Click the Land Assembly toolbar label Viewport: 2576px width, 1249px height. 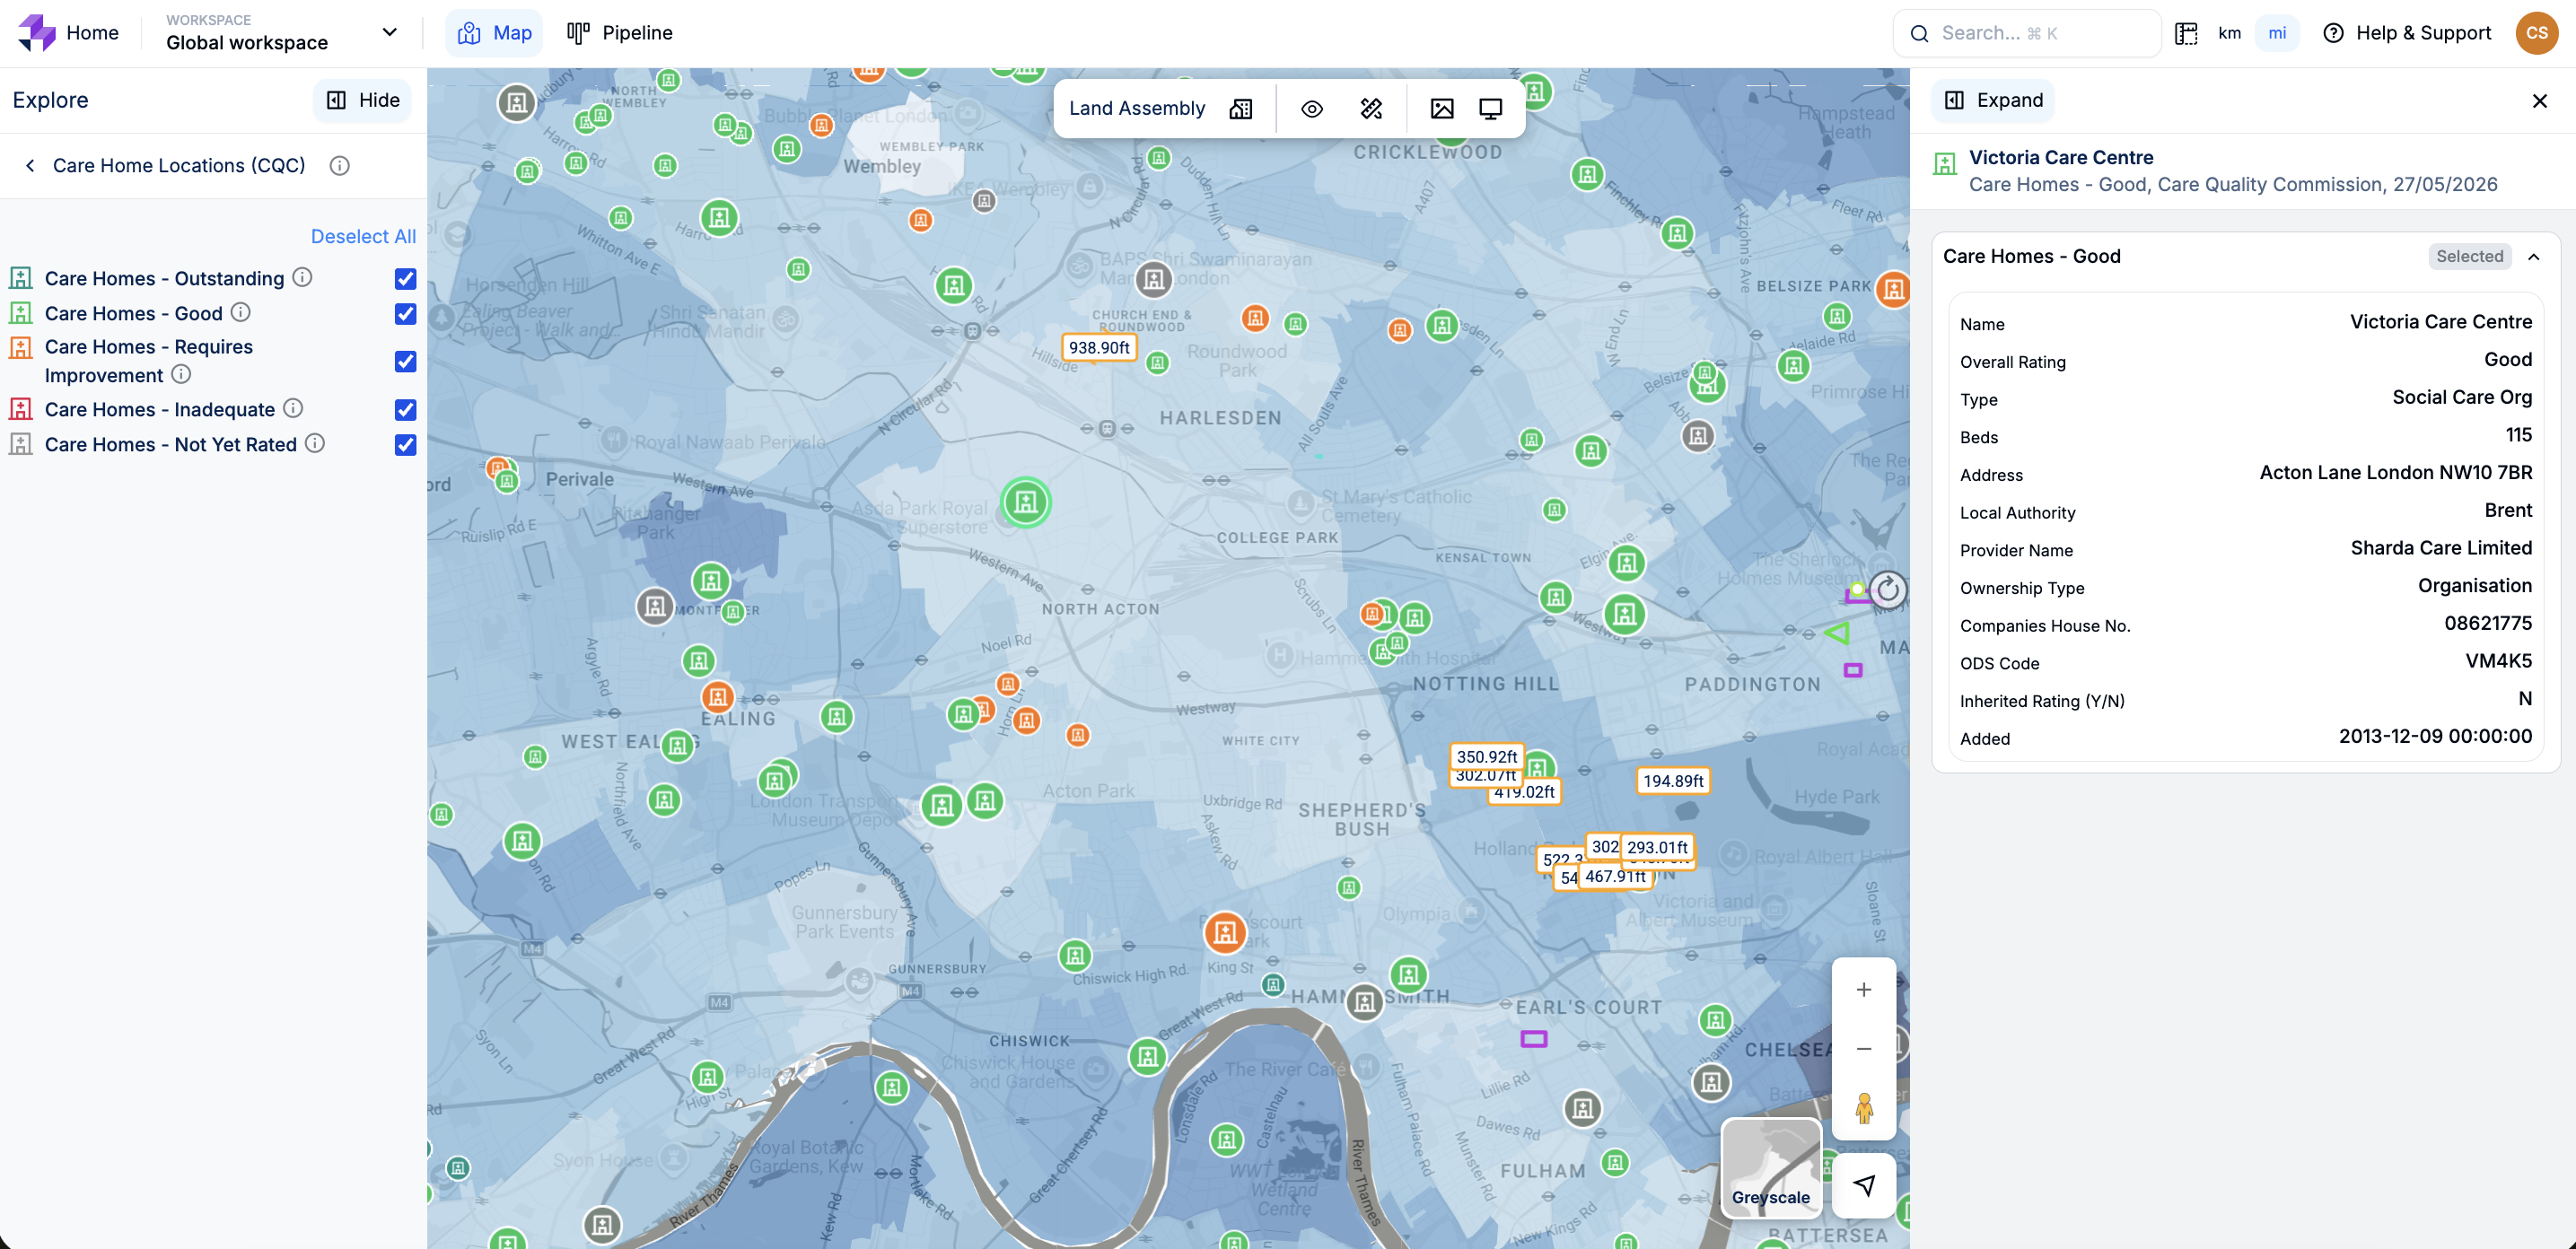pyautogui.click(x=1136, y=108)
